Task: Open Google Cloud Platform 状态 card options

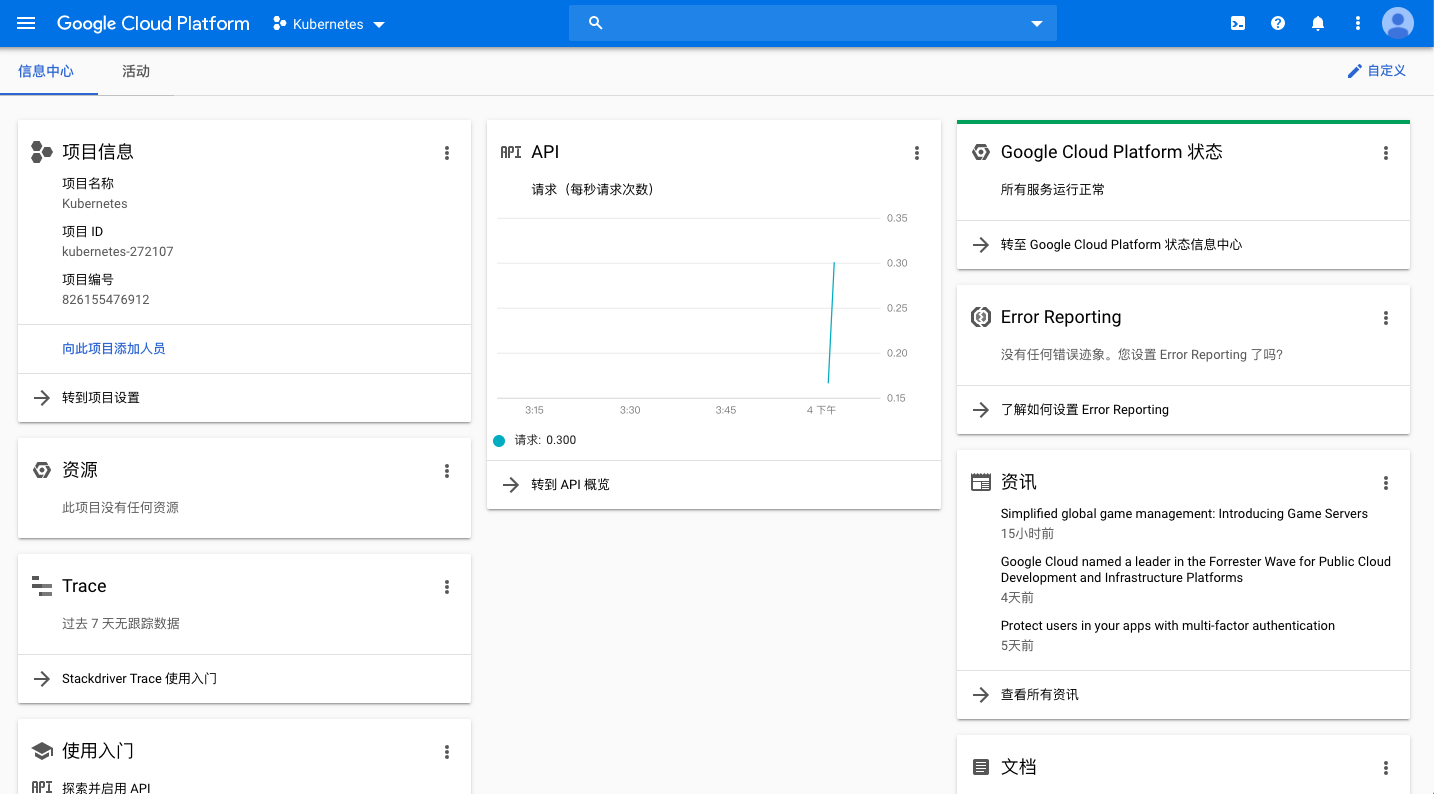Action: (1386, 153)
